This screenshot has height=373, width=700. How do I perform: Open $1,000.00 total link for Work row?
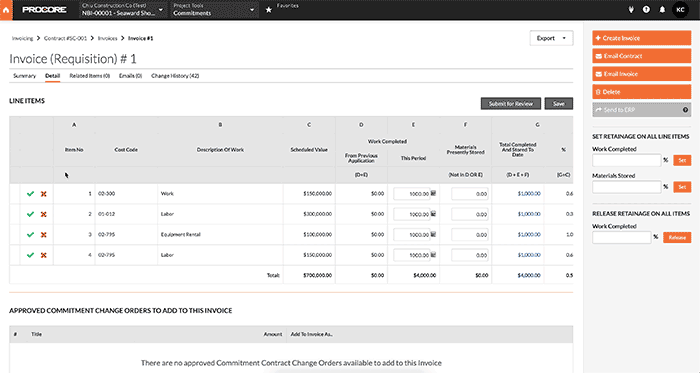click(529, 194)
